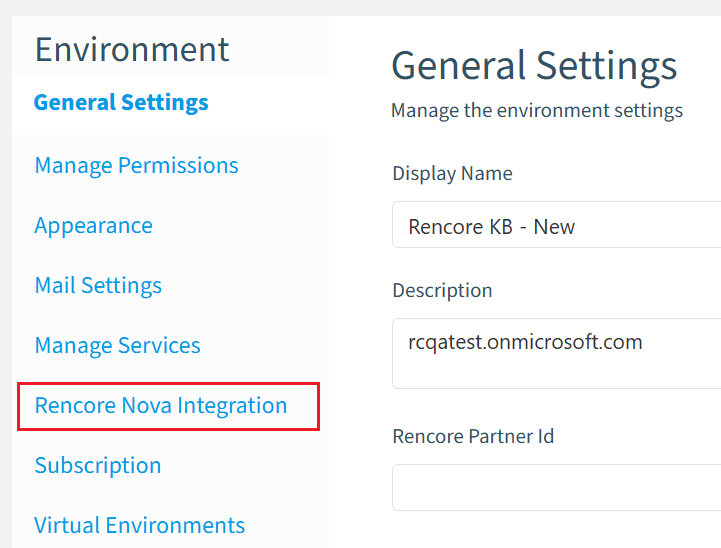Click Rencore Nova Integration link

[x=161, y=406]
